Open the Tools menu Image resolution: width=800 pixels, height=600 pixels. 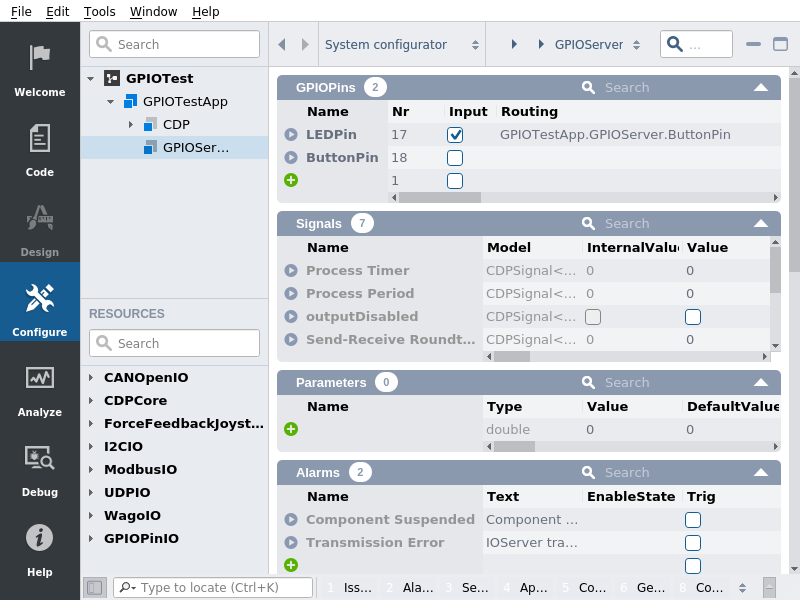[99, 11]
